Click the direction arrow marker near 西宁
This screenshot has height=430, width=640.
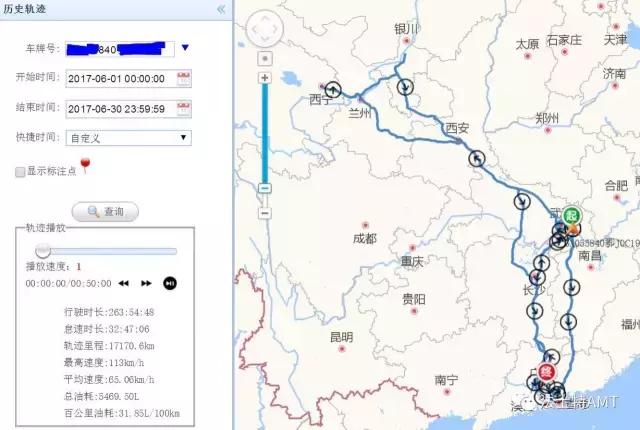[333, 89]
